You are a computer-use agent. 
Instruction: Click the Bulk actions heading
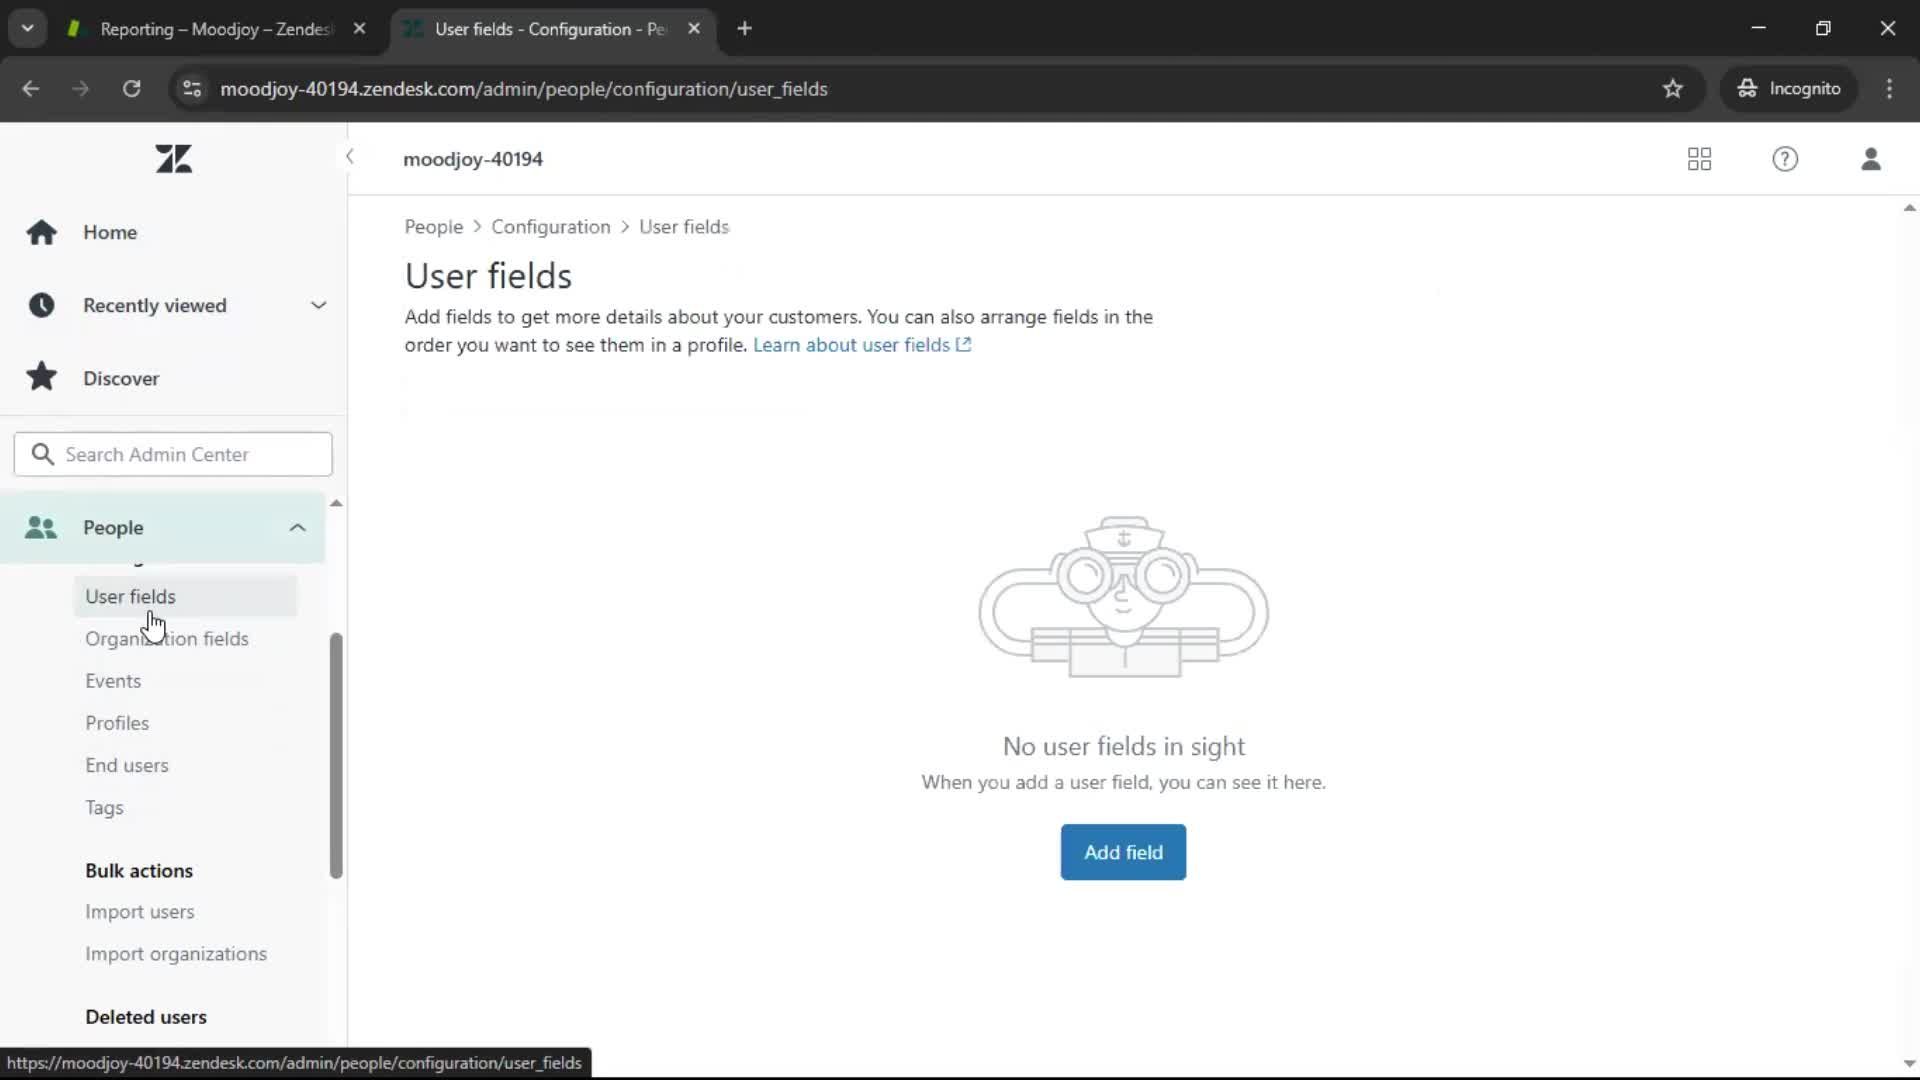click(139, 871)
